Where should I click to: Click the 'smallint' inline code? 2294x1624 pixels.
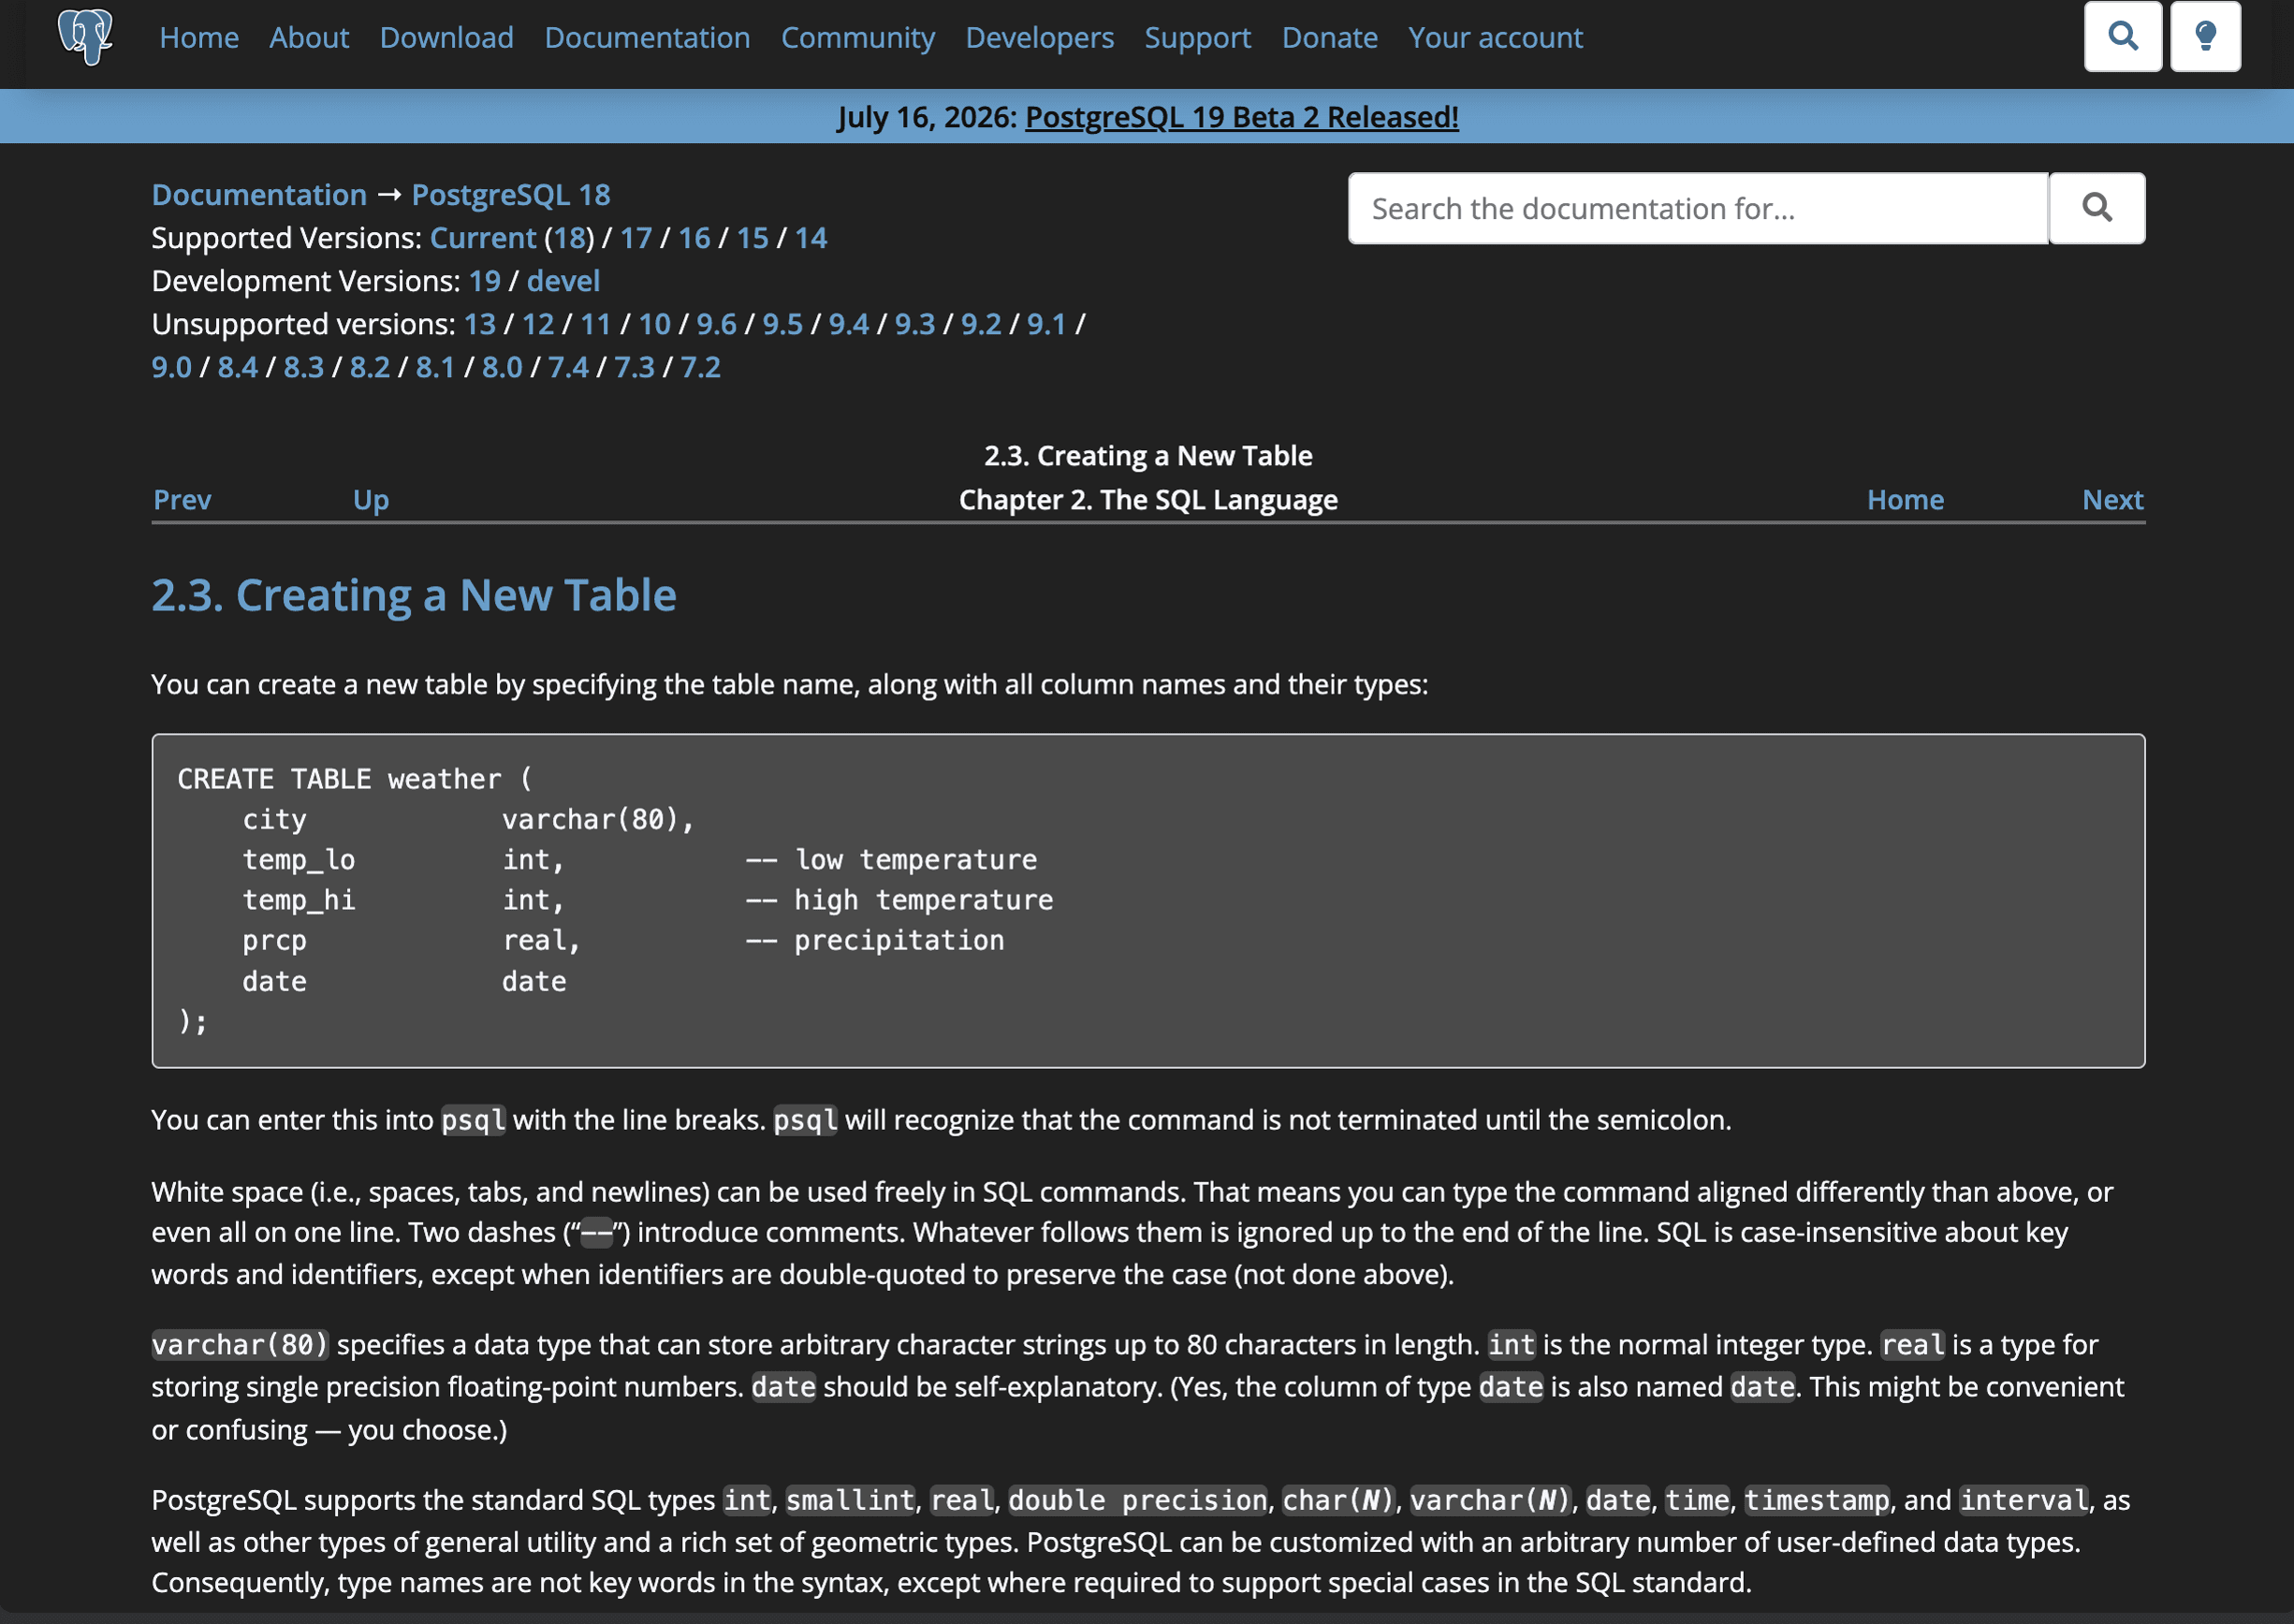click(x=850, y=1500)
